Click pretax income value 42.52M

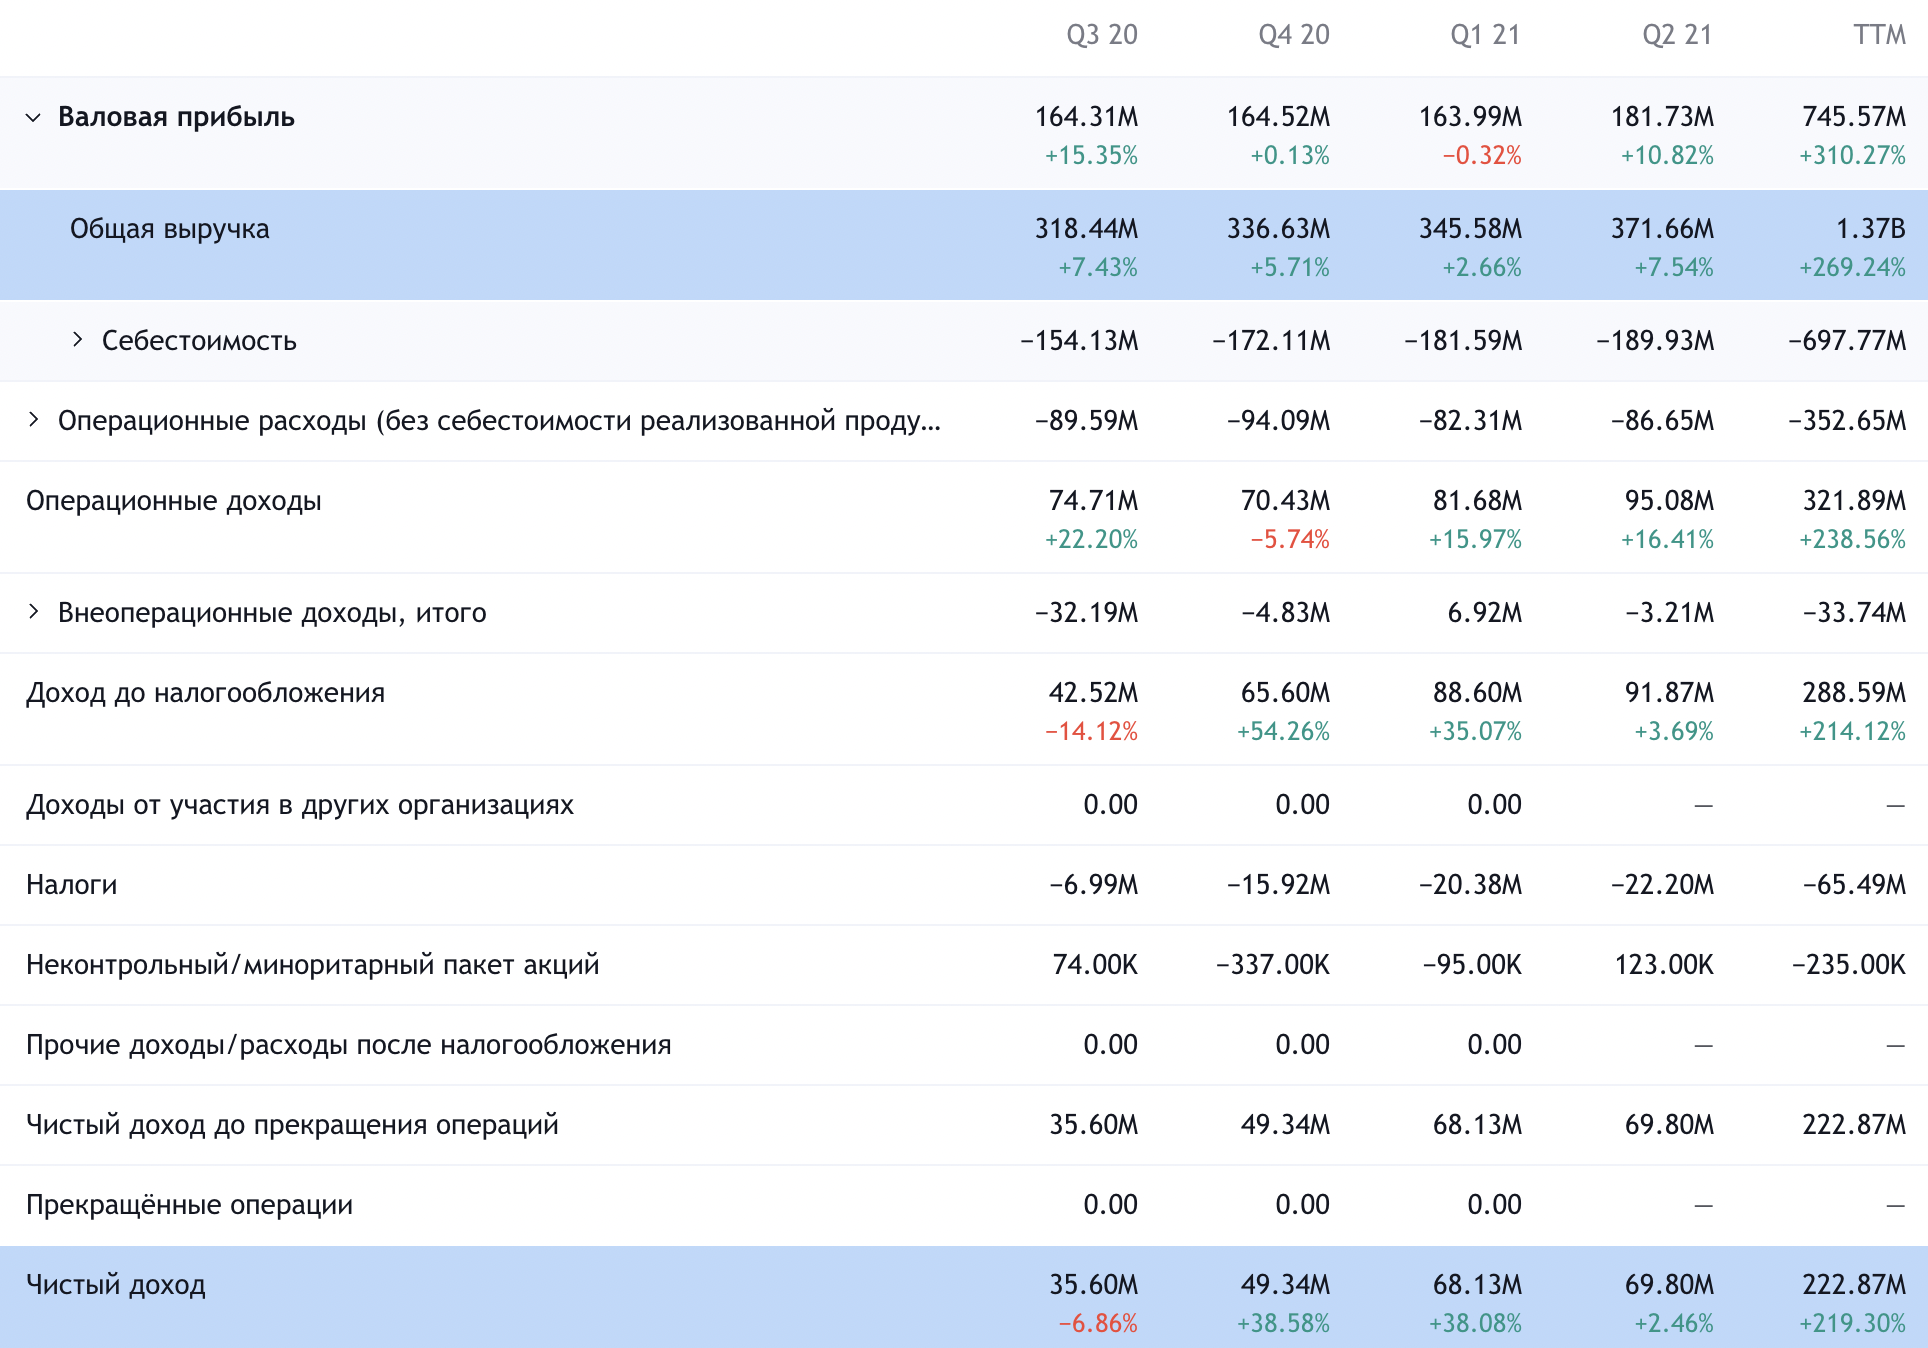tap(1093, 693)
